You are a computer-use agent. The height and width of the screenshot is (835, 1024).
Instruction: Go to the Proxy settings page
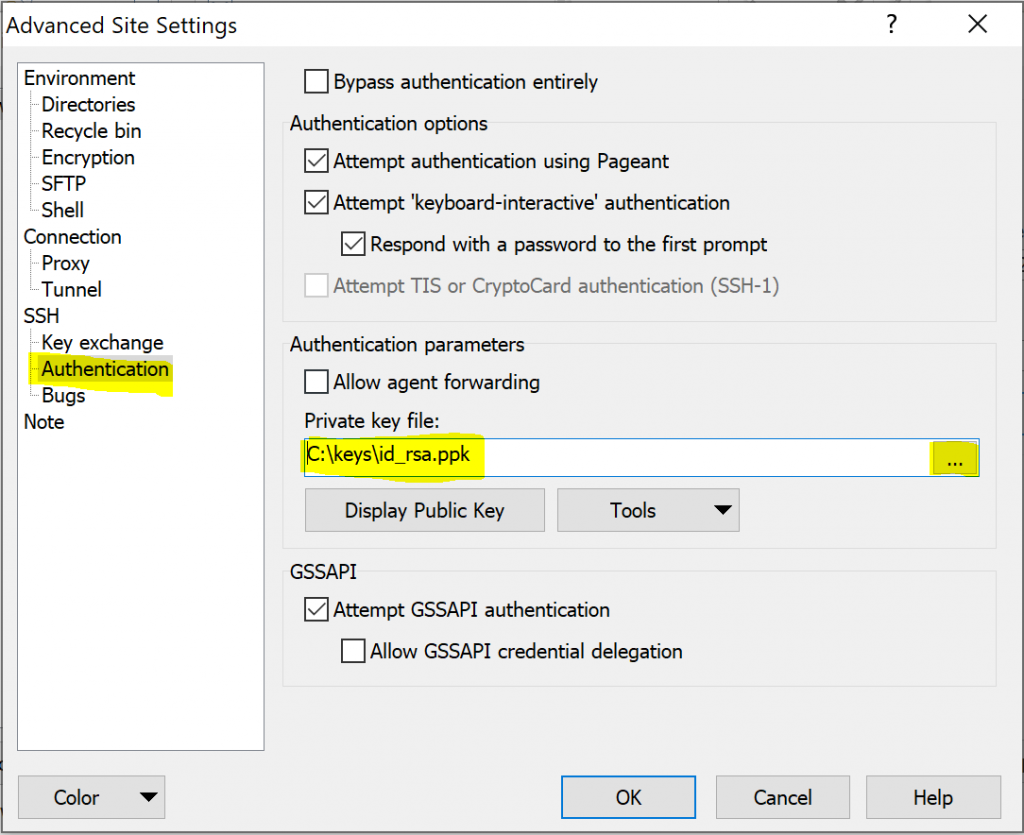66,264
